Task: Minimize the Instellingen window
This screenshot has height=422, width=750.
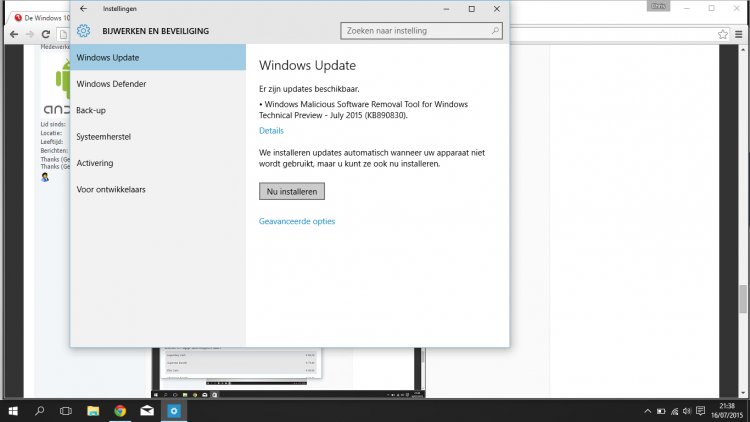Action: click(x=446, y=9)
